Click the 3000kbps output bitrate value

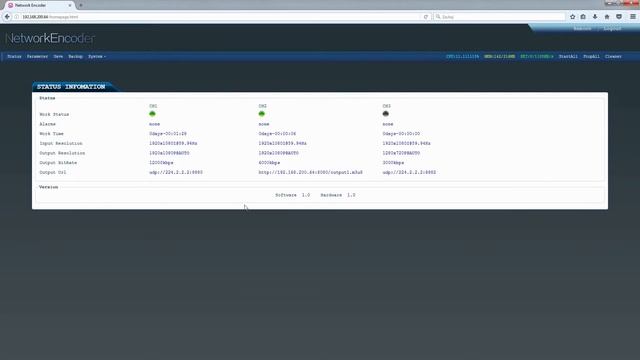pyautogui.click(x=393, y=162)
